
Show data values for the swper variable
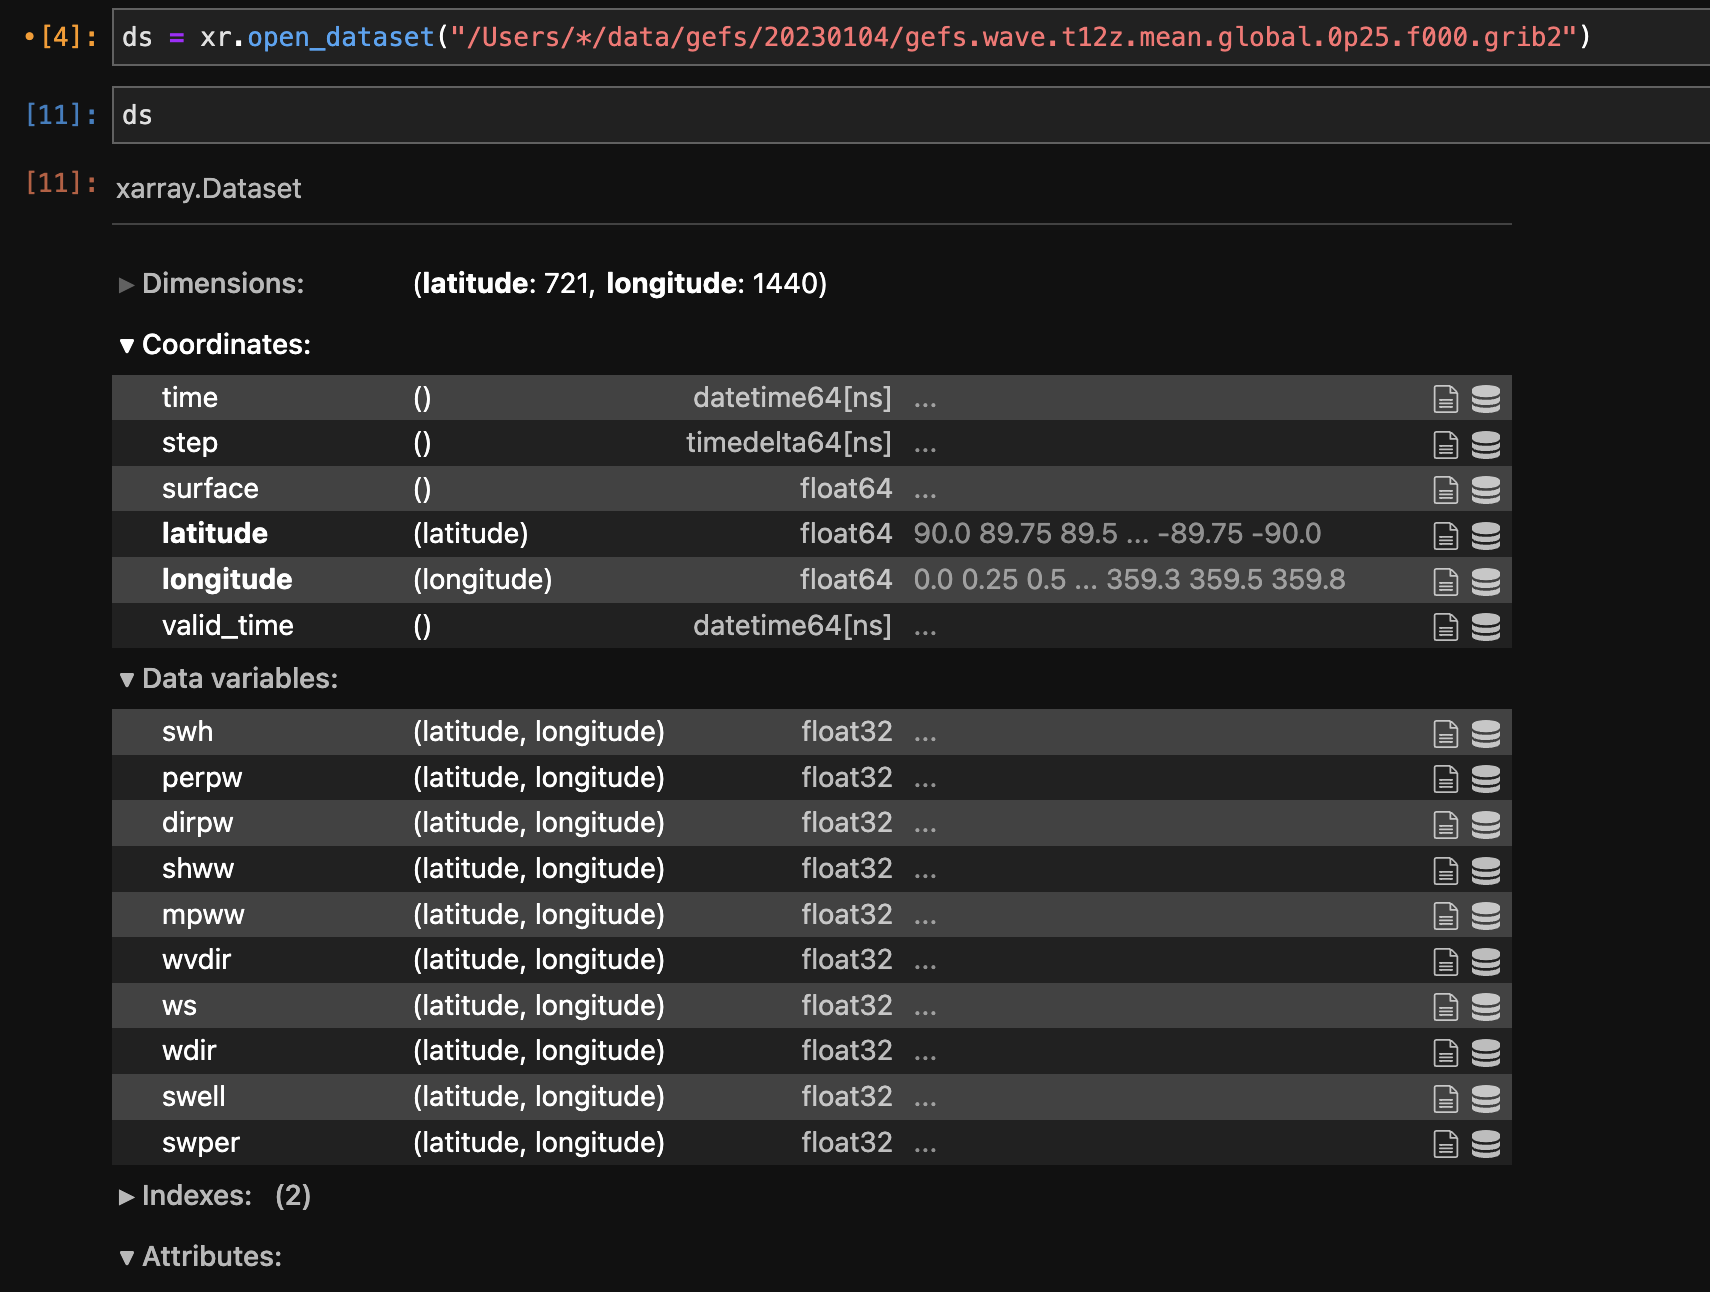(x=1487, y=1142)
